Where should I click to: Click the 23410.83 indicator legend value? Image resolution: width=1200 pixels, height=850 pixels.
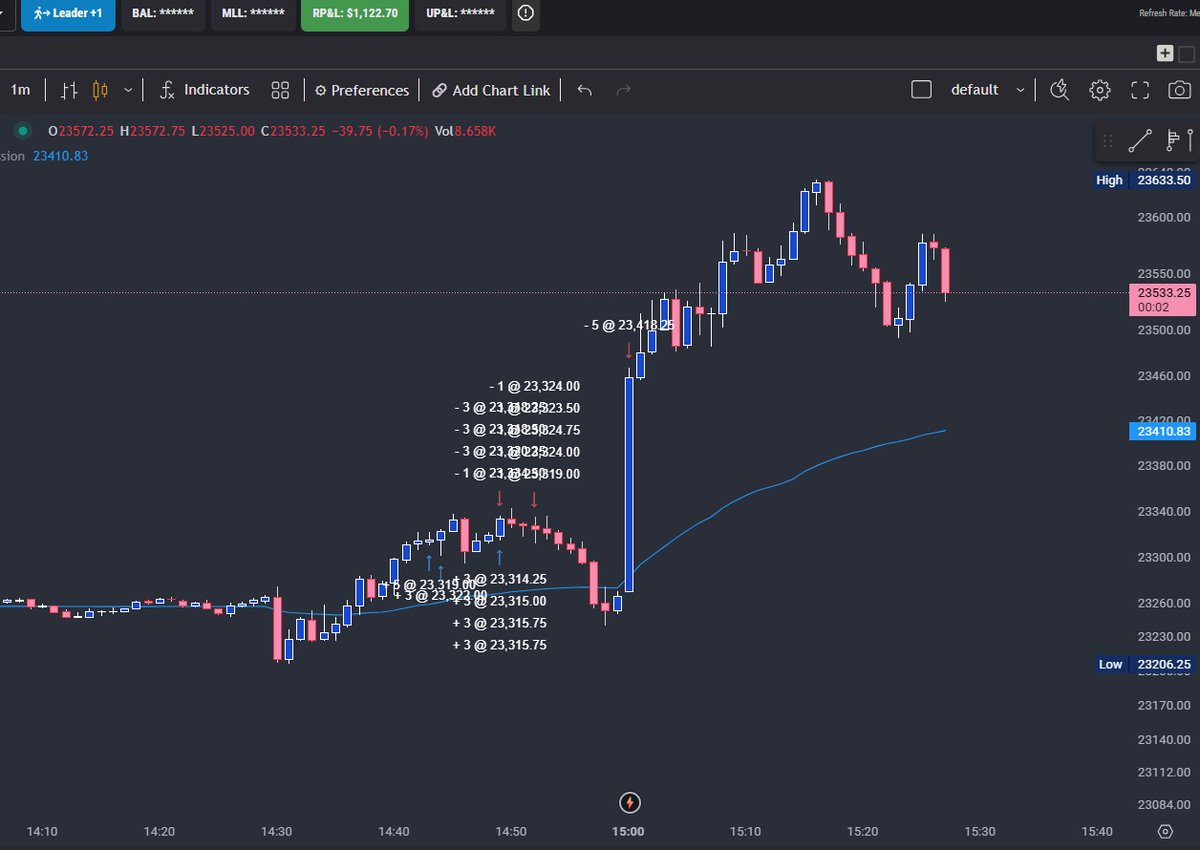61,155
